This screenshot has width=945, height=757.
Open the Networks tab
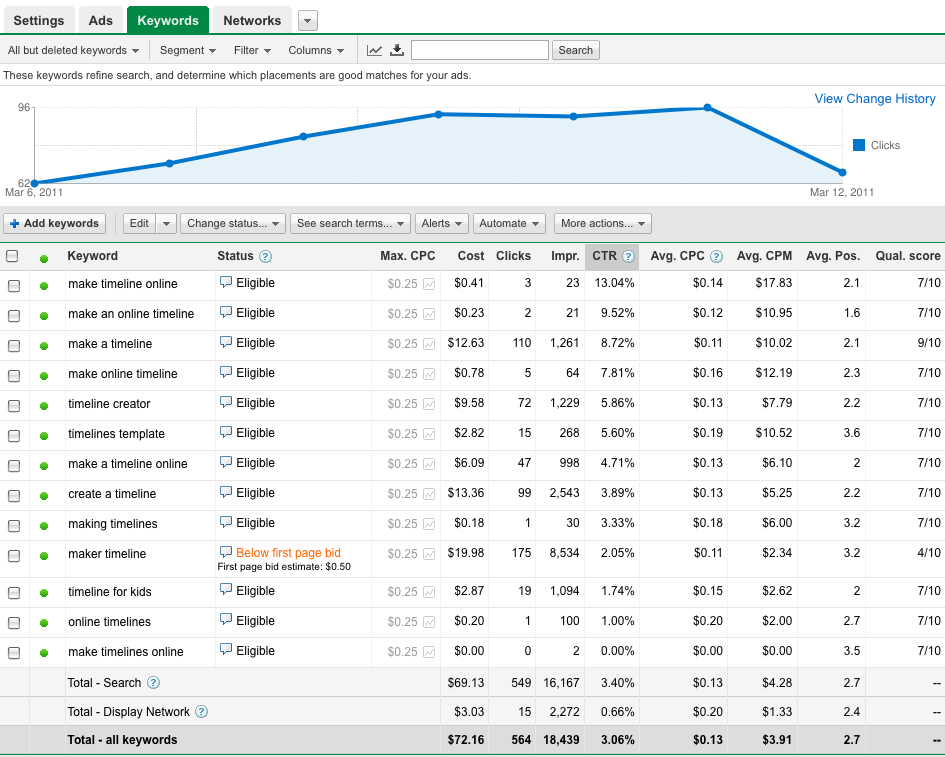coord(252,20)
